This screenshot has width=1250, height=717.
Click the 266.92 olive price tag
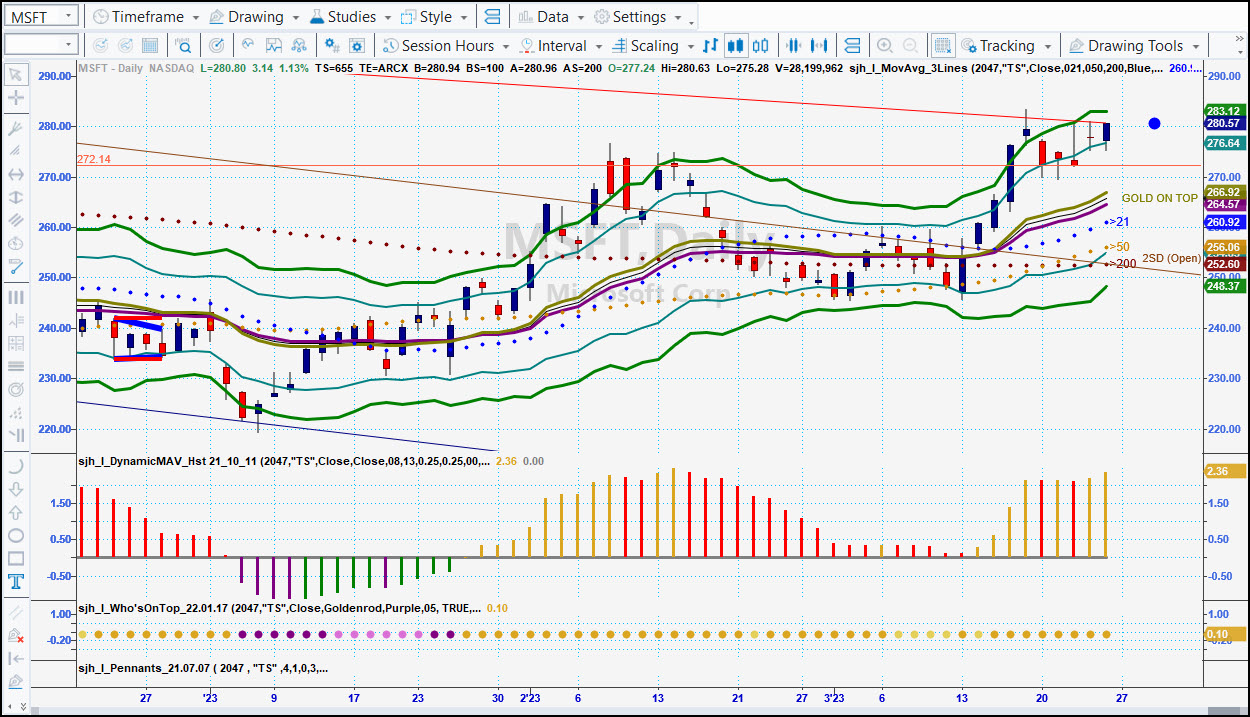coord(1223,192)
